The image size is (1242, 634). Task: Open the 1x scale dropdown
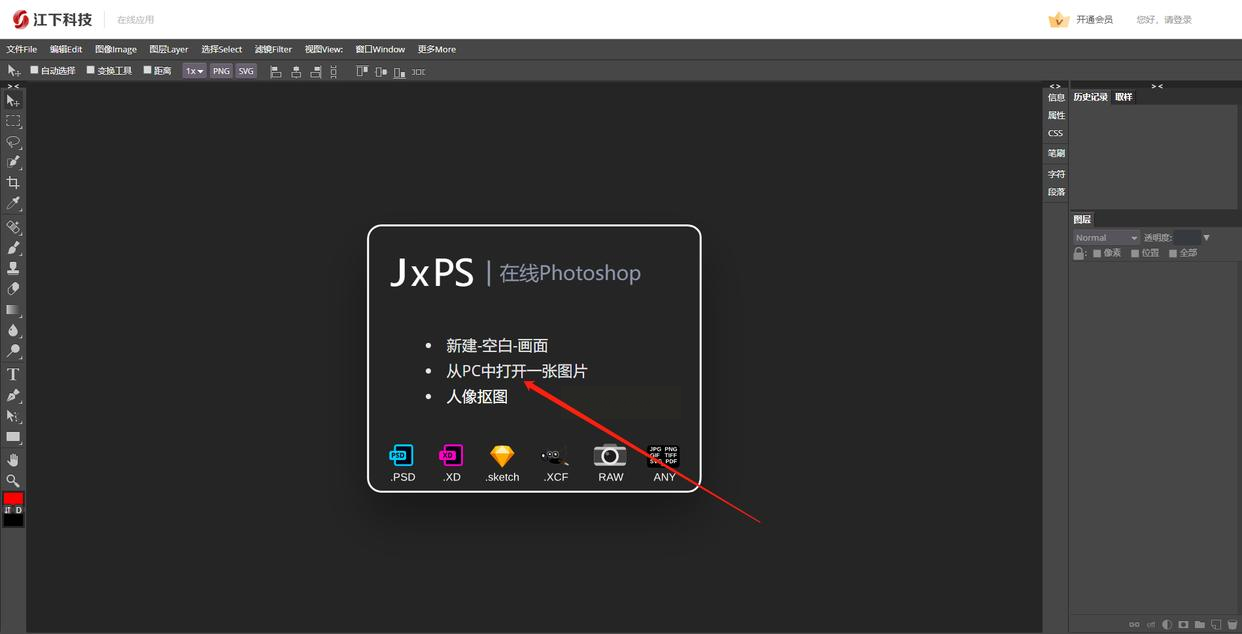pos(194,71)
